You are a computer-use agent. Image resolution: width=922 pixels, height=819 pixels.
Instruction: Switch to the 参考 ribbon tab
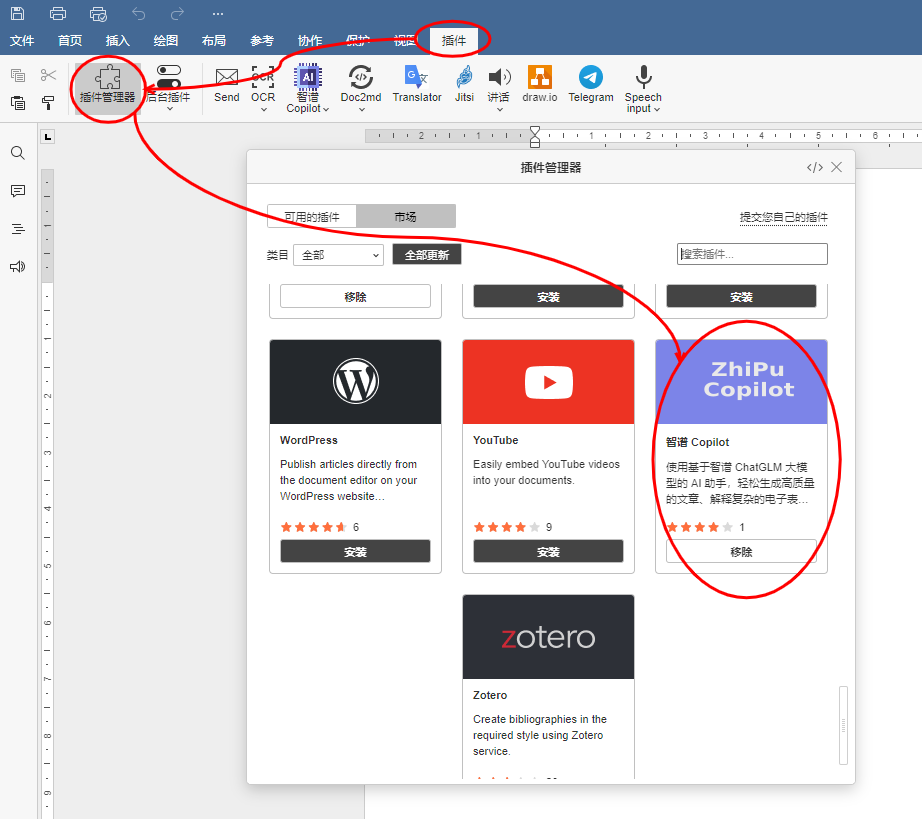[x=262, y=41]
